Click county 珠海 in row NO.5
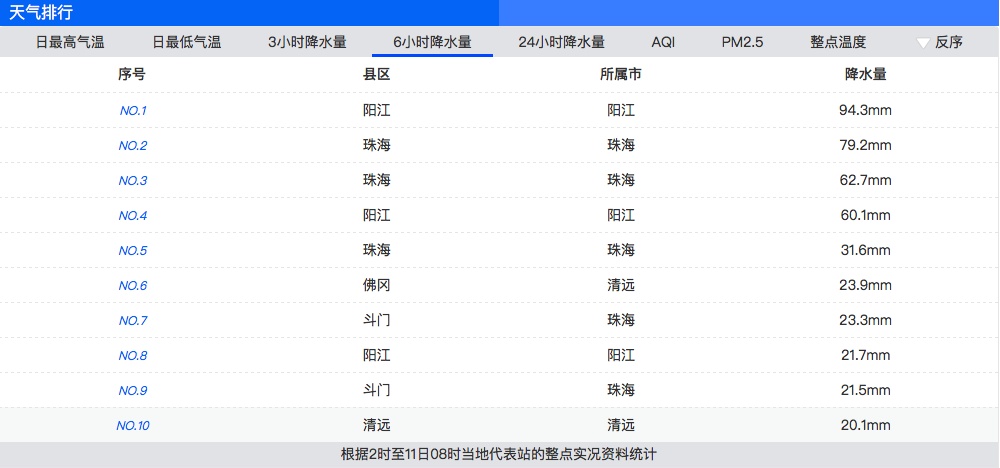The image size is (1000, 468). point(376,251)
